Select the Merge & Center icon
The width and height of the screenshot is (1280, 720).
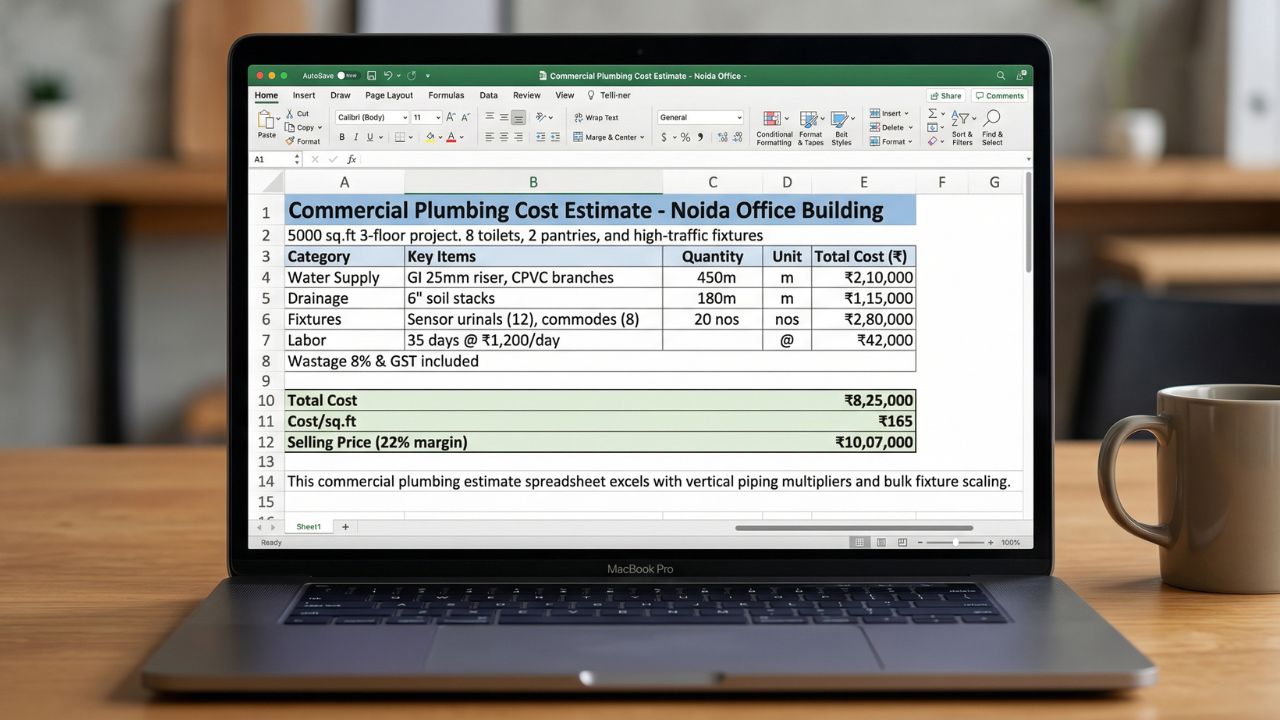(578, 137)
